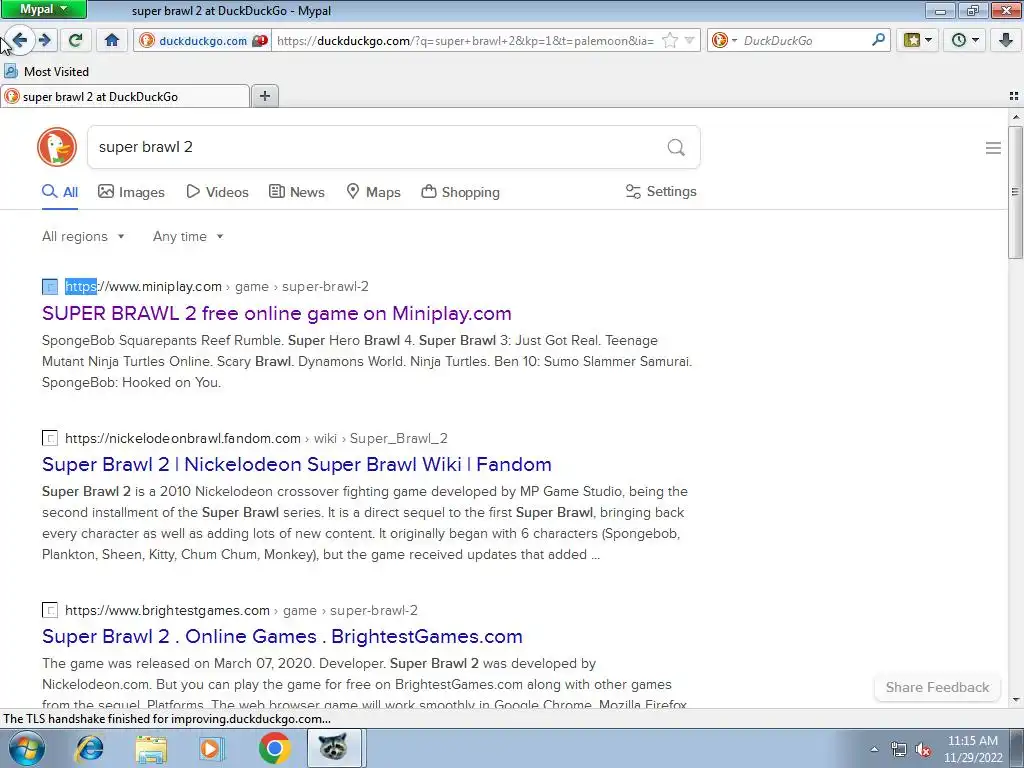Launch Internet Explorer from the taskbar
Screen dimensions: 1024x768
click(89, 748)
